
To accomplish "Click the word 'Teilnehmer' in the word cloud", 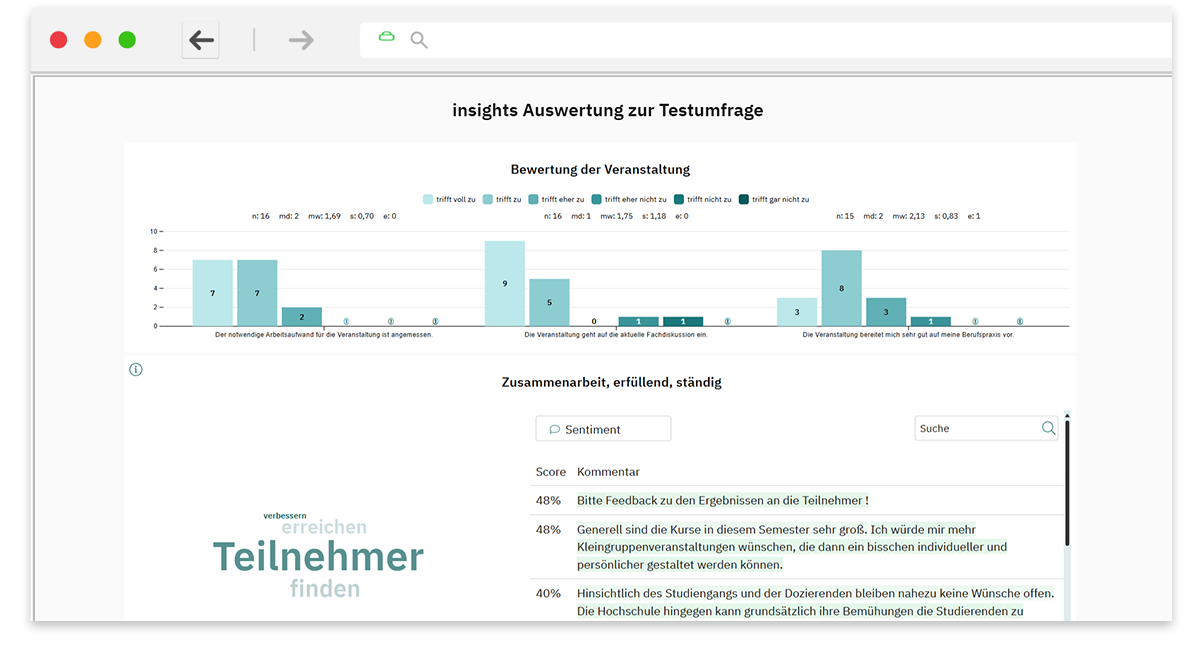I will [x=318, y=557].
